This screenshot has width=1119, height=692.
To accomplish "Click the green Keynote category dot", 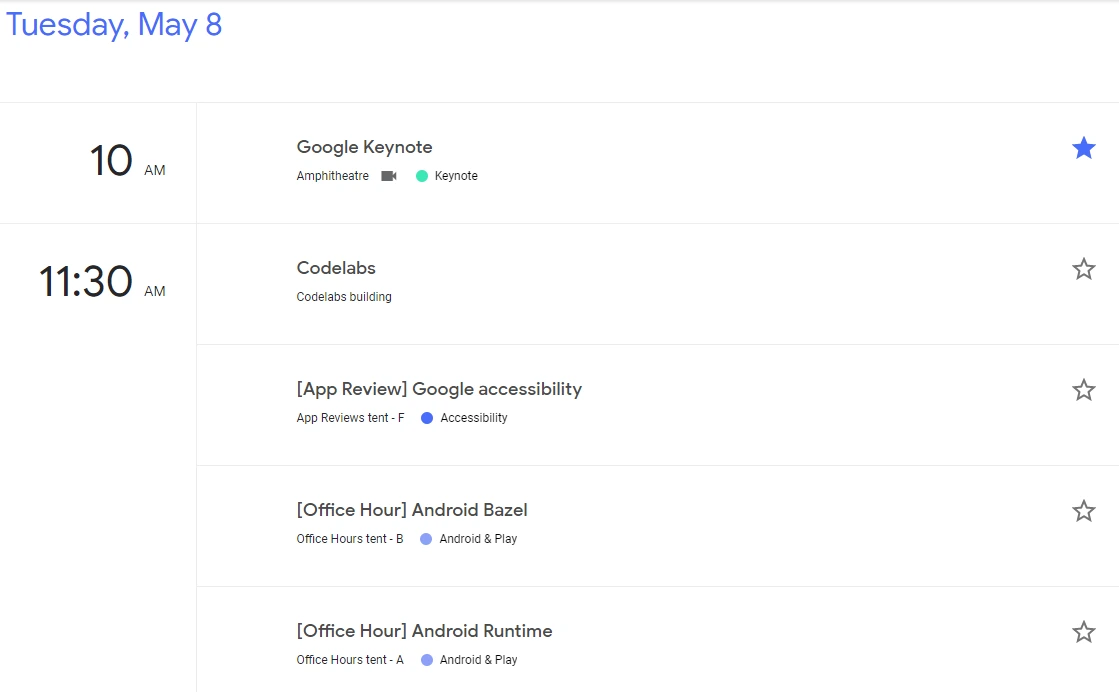I will (x=422, y=176).
